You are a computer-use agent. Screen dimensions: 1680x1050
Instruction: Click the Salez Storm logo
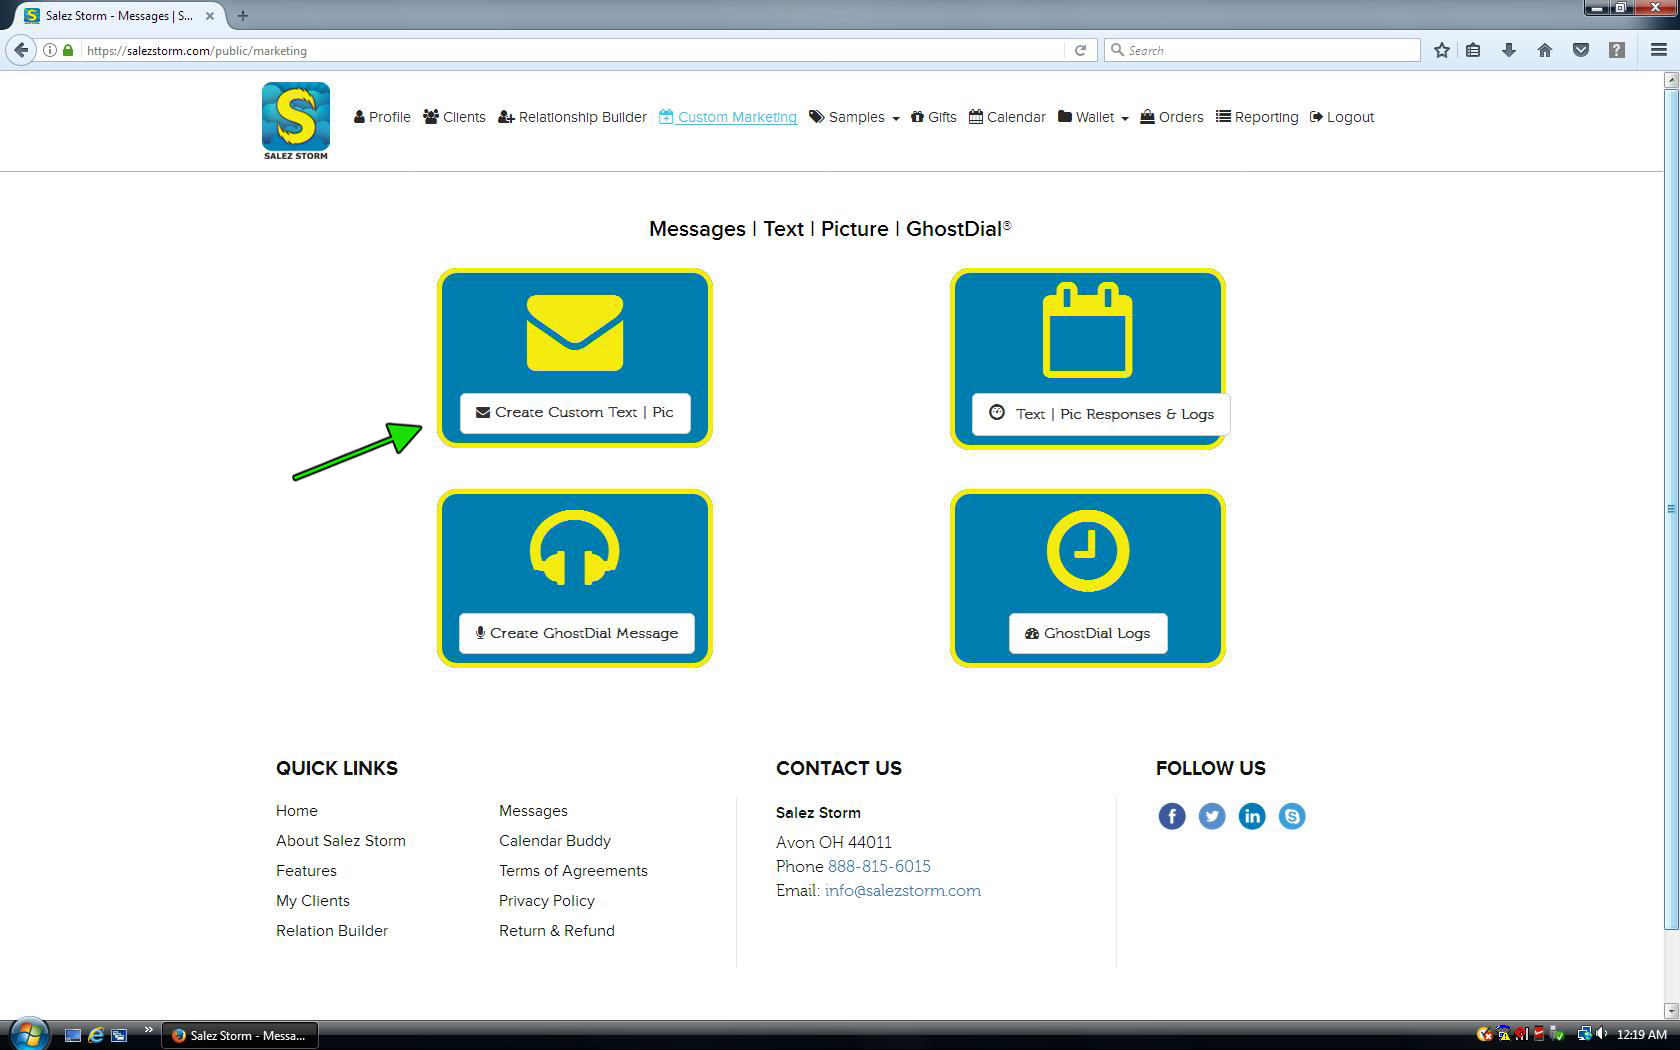(x=295, y=120)
